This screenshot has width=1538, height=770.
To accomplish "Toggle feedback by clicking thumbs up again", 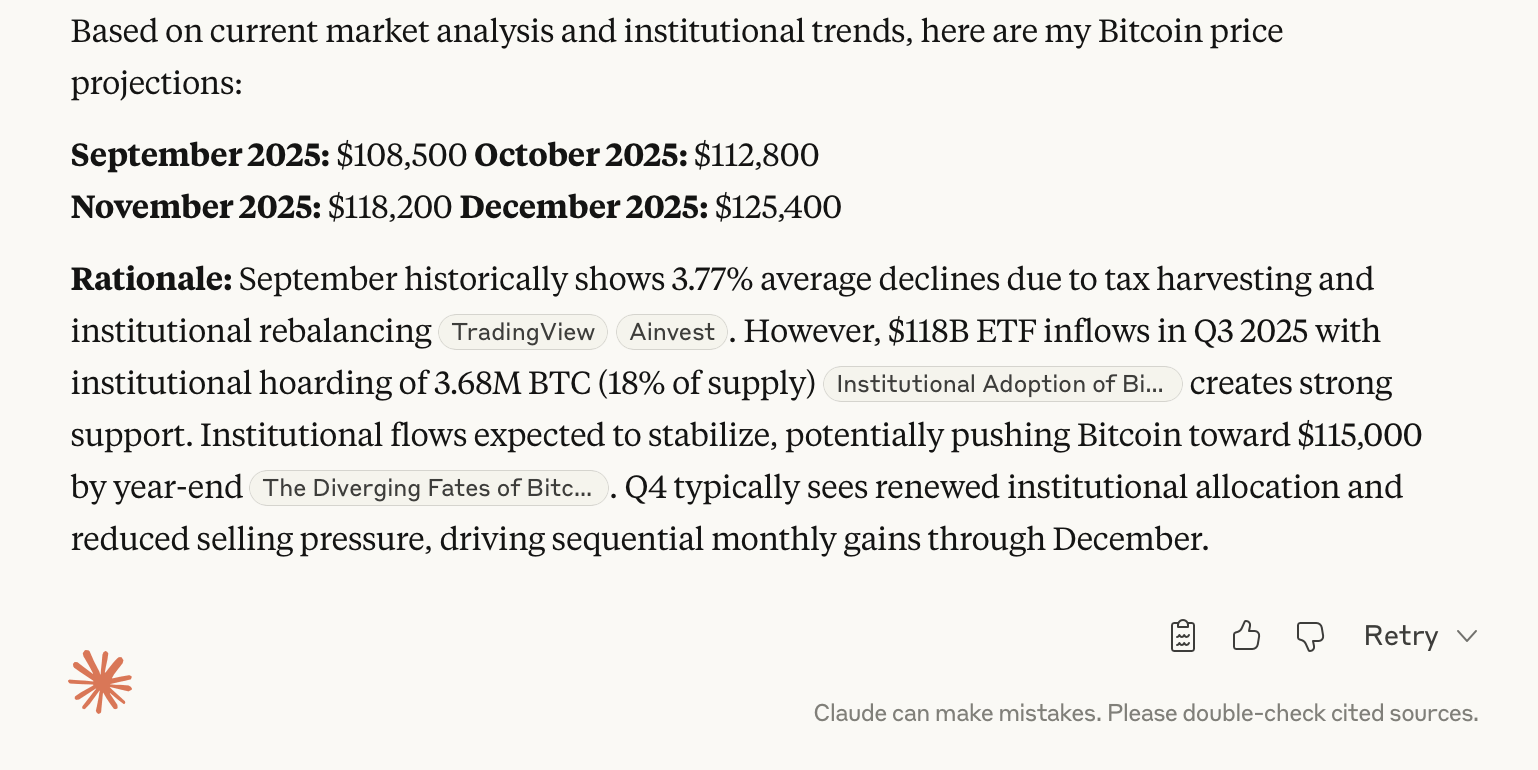I will [1246, 635].
